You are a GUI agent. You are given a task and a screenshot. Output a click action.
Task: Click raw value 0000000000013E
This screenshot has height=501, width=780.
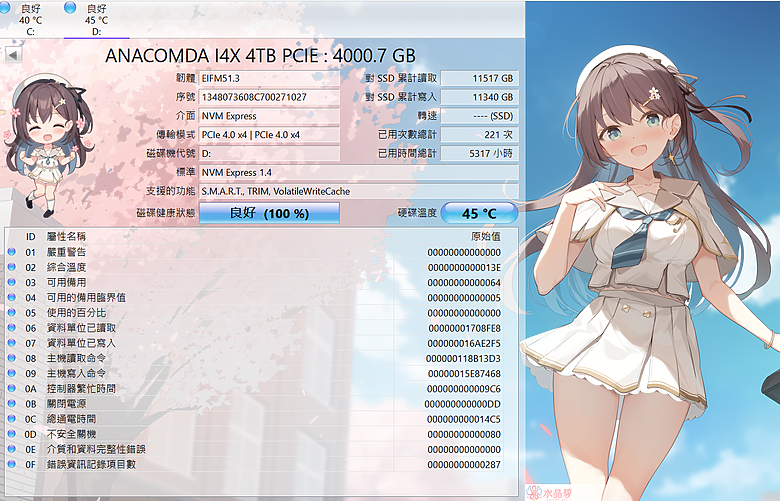coord(464,268)
